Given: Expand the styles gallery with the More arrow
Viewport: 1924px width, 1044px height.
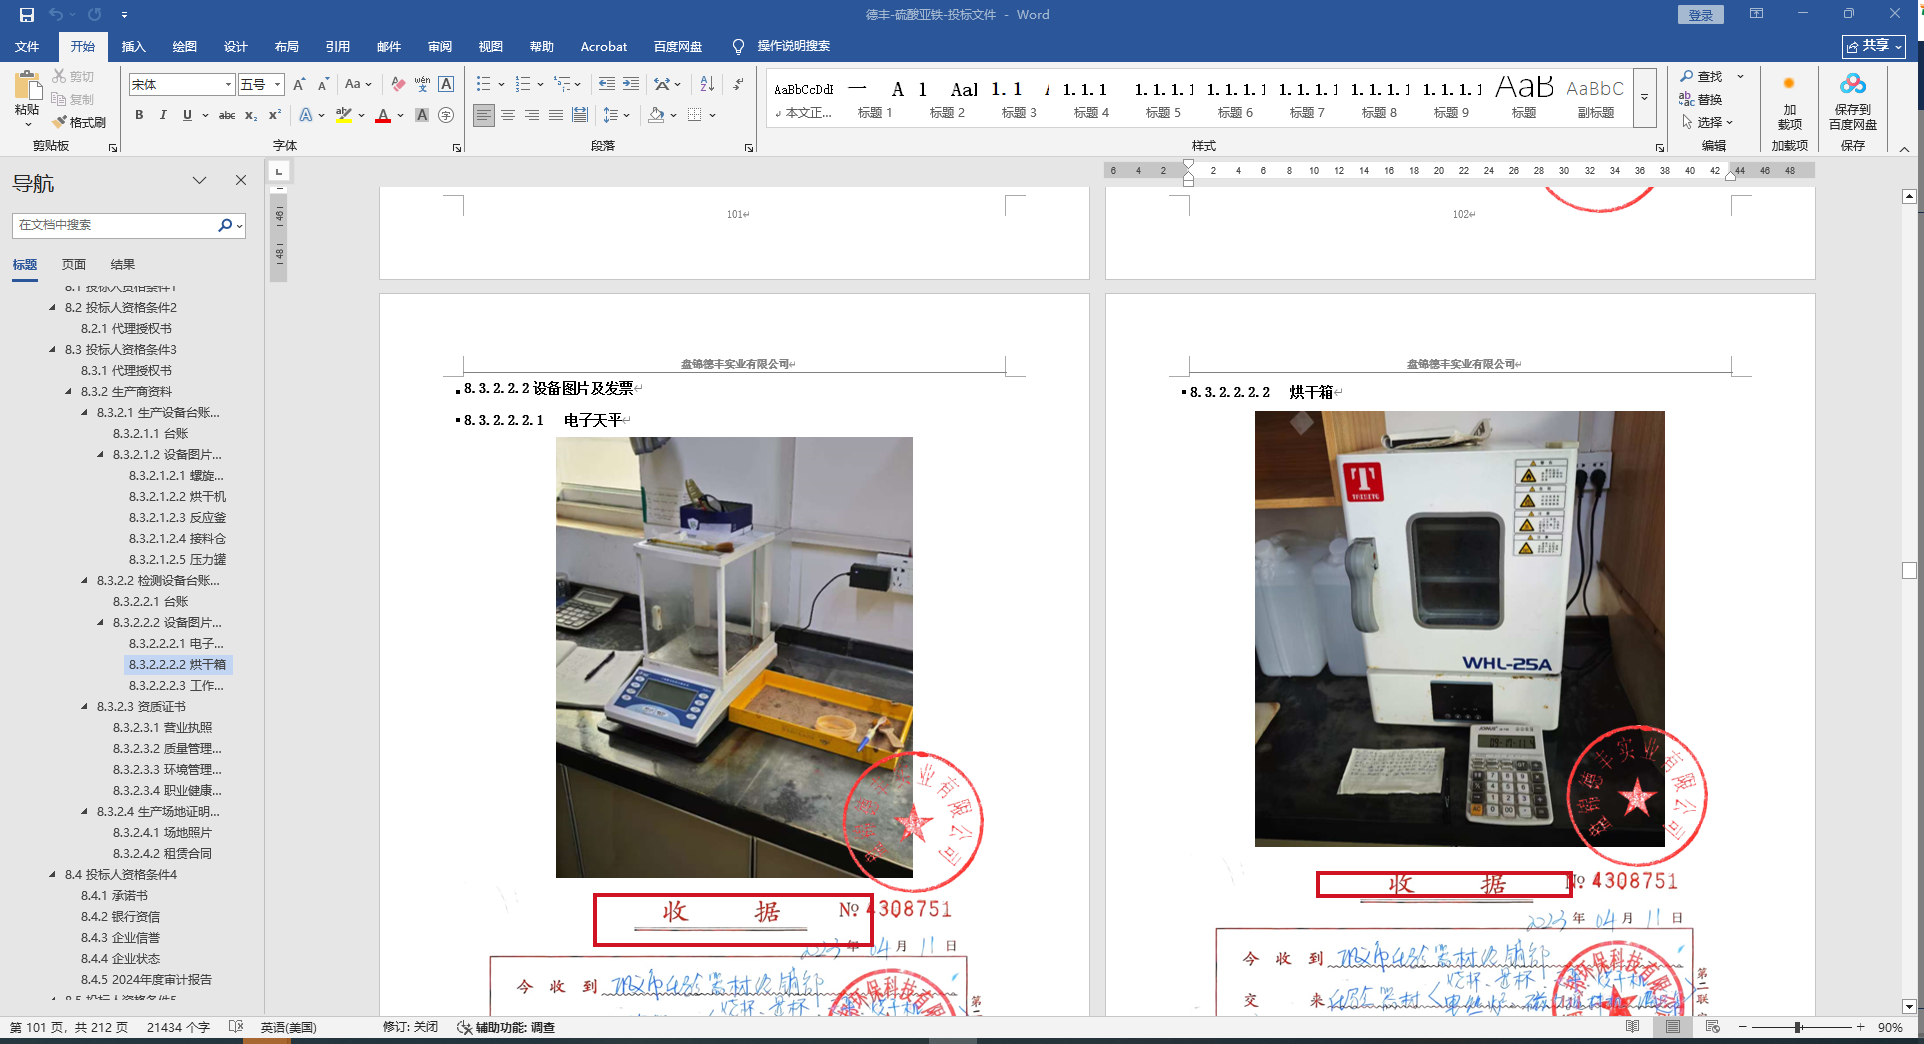Looking at the screenshot, I should coord(1644,97).
